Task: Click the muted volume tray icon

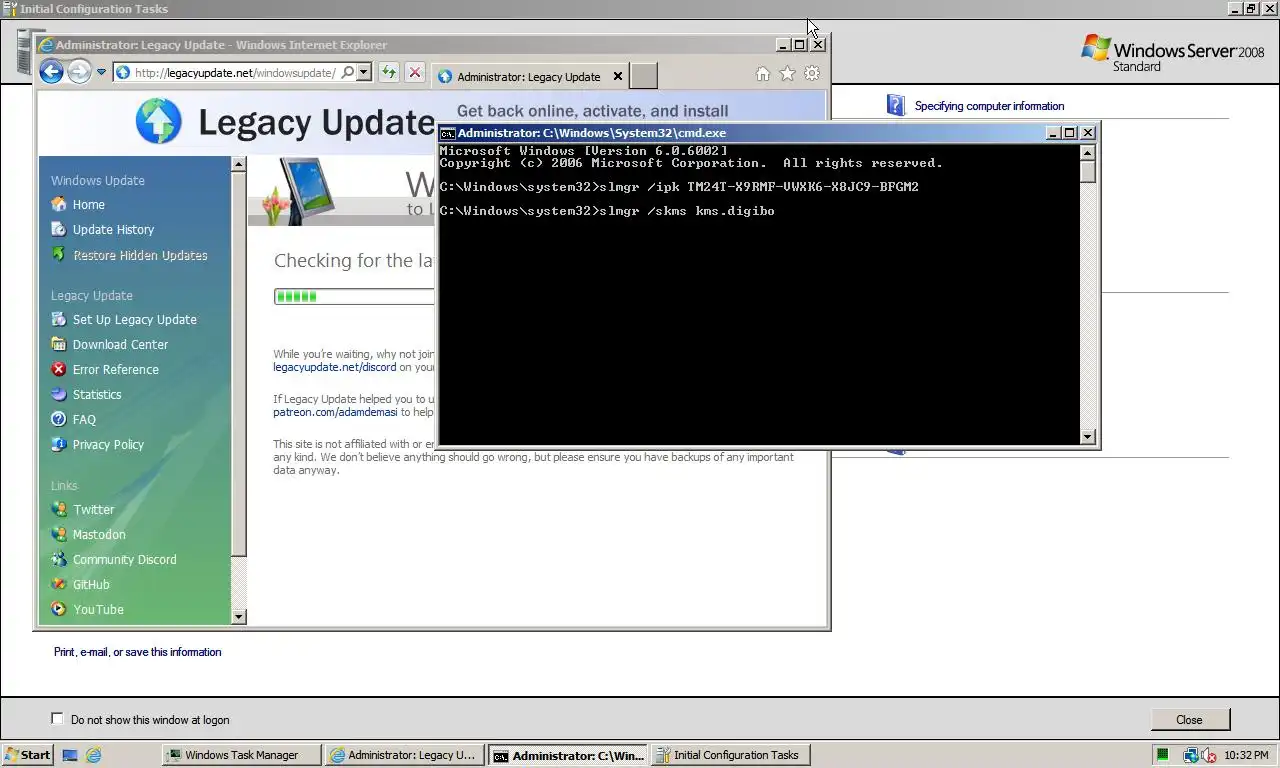Action: pyautogui.click(x=1207, y=755)
